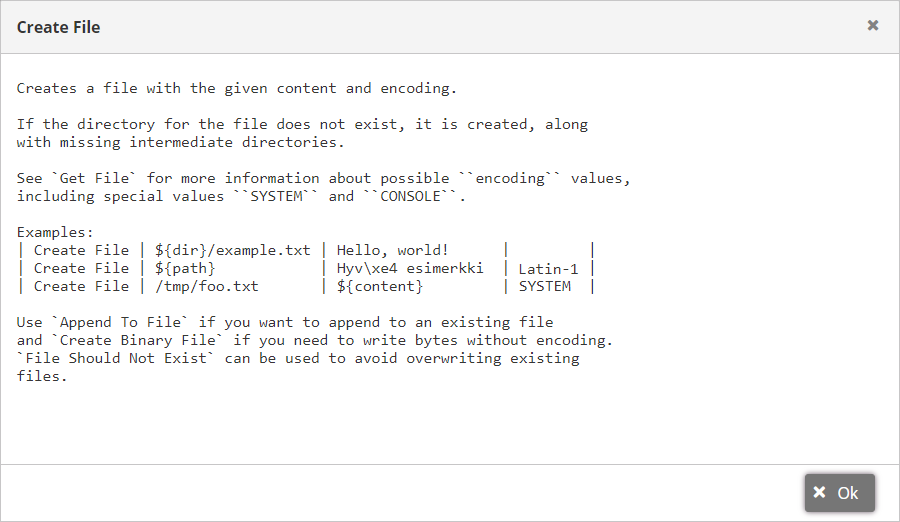This screenshot has width=900, height=522.
Task: Click the SYSTEM value in examples table
Action: click(545, 286)
